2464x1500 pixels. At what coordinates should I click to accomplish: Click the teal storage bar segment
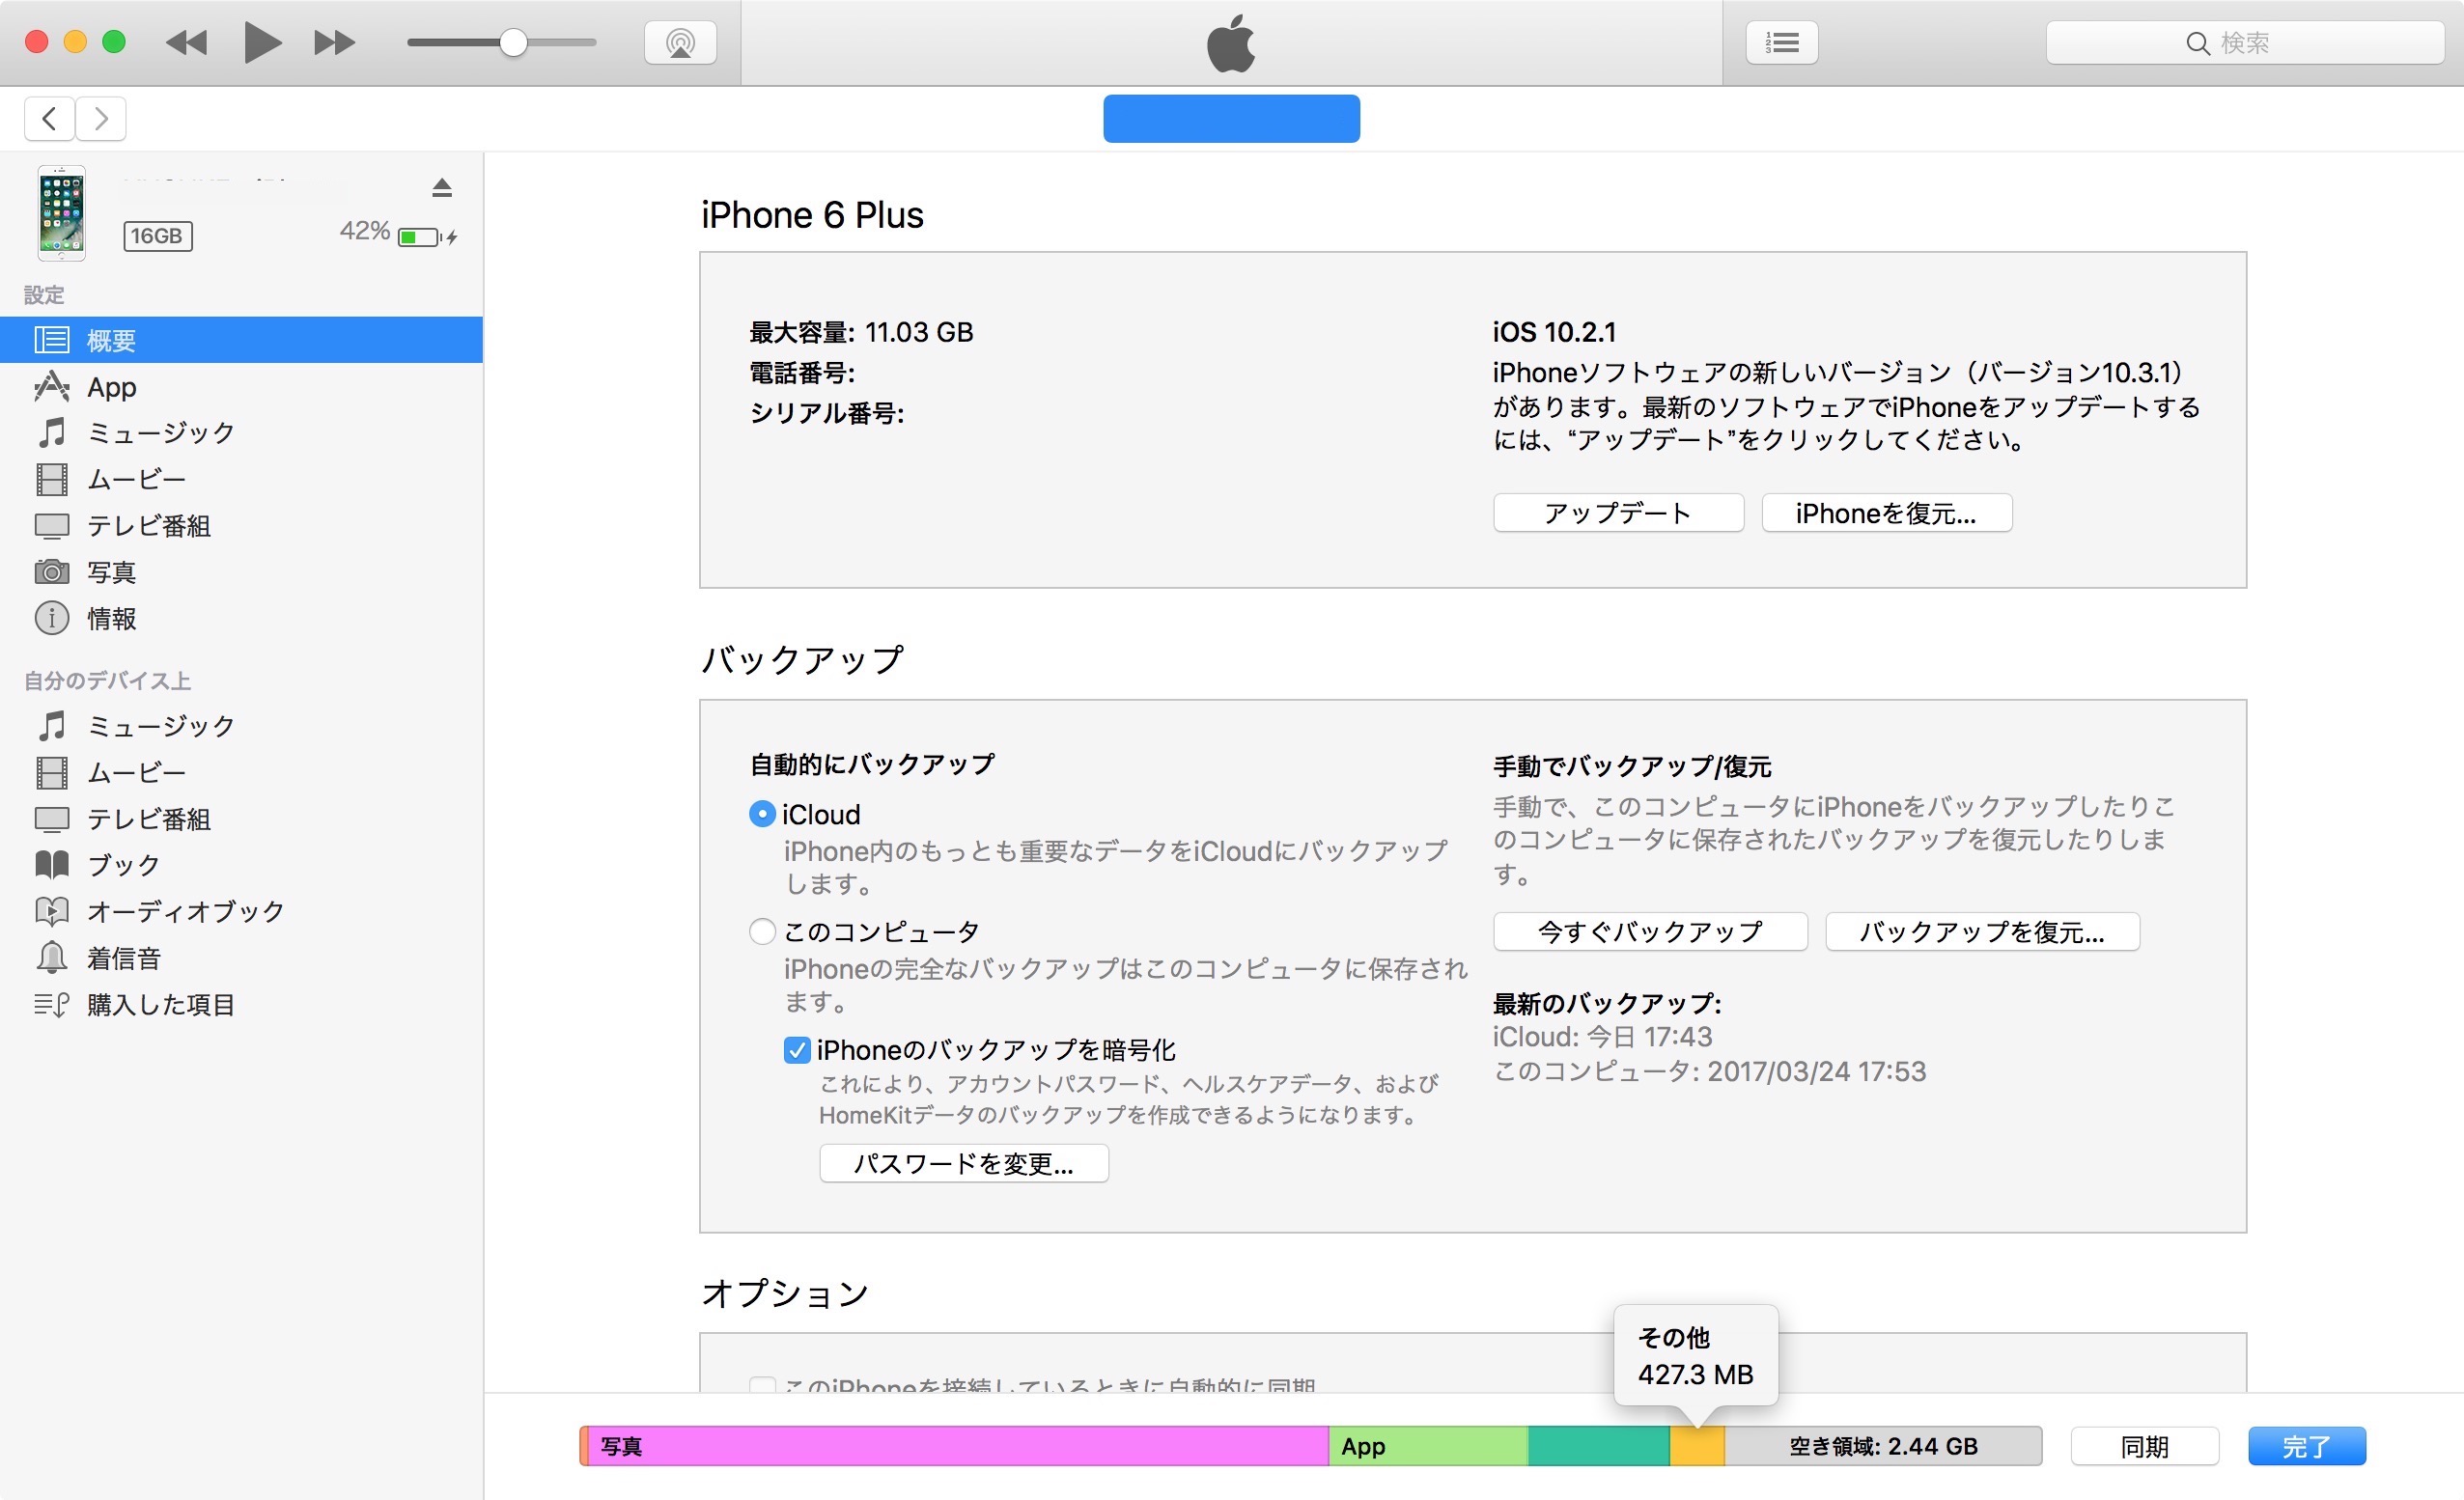1599,1446
